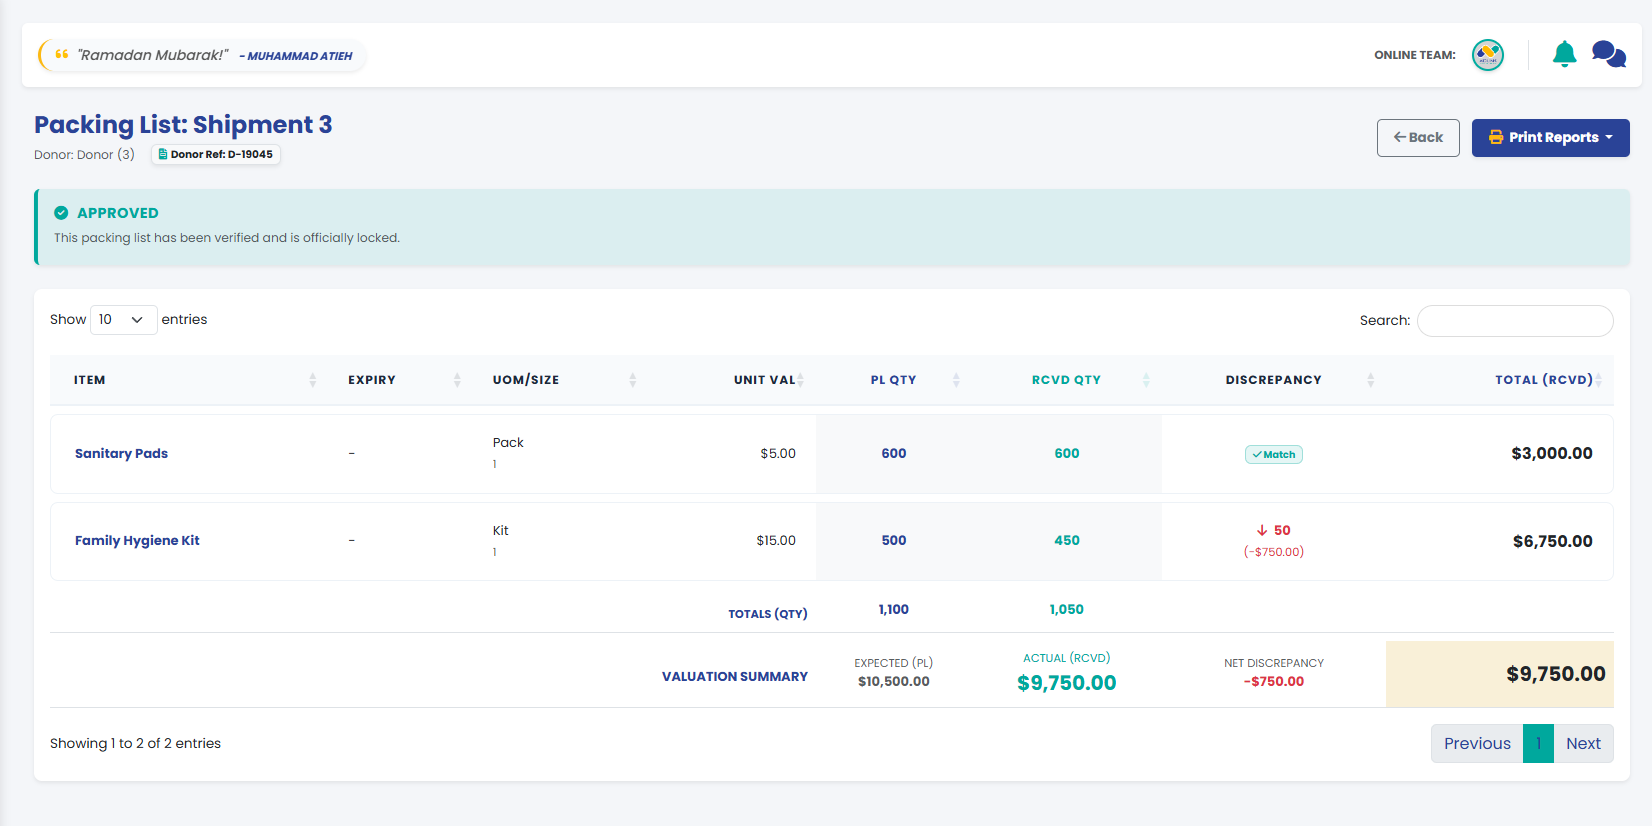1652x826 pixels.
Task: Click the Match status badge
Action: pos(1274,454)
